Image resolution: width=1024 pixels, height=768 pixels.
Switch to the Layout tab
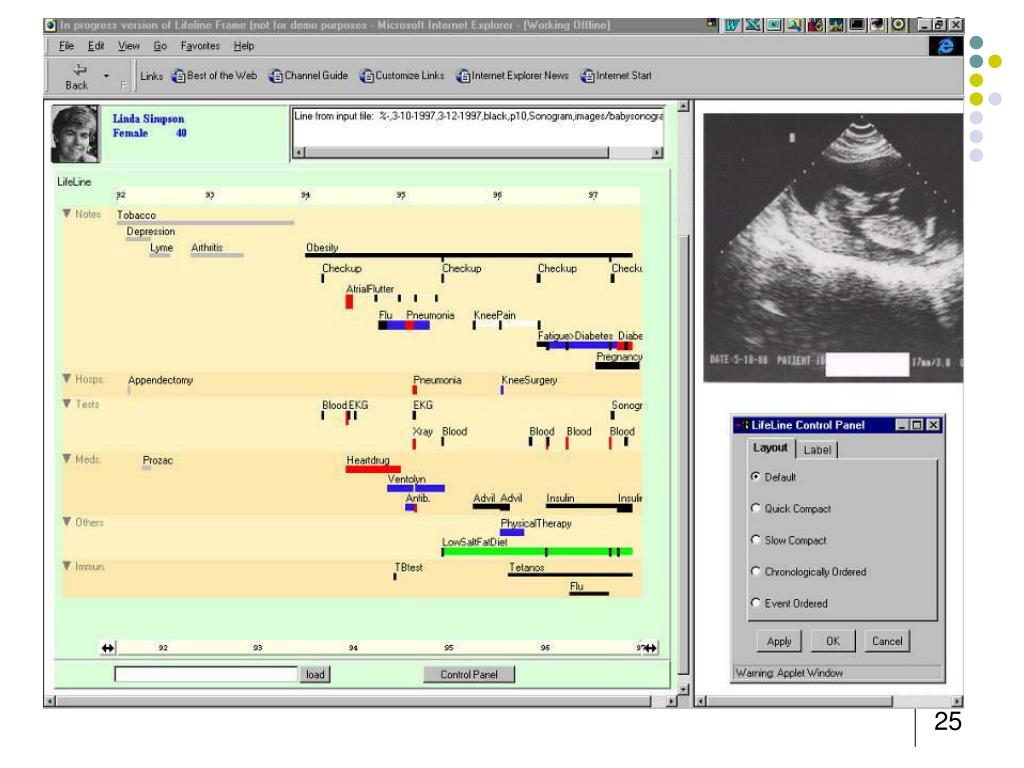(x=771, y=448)
